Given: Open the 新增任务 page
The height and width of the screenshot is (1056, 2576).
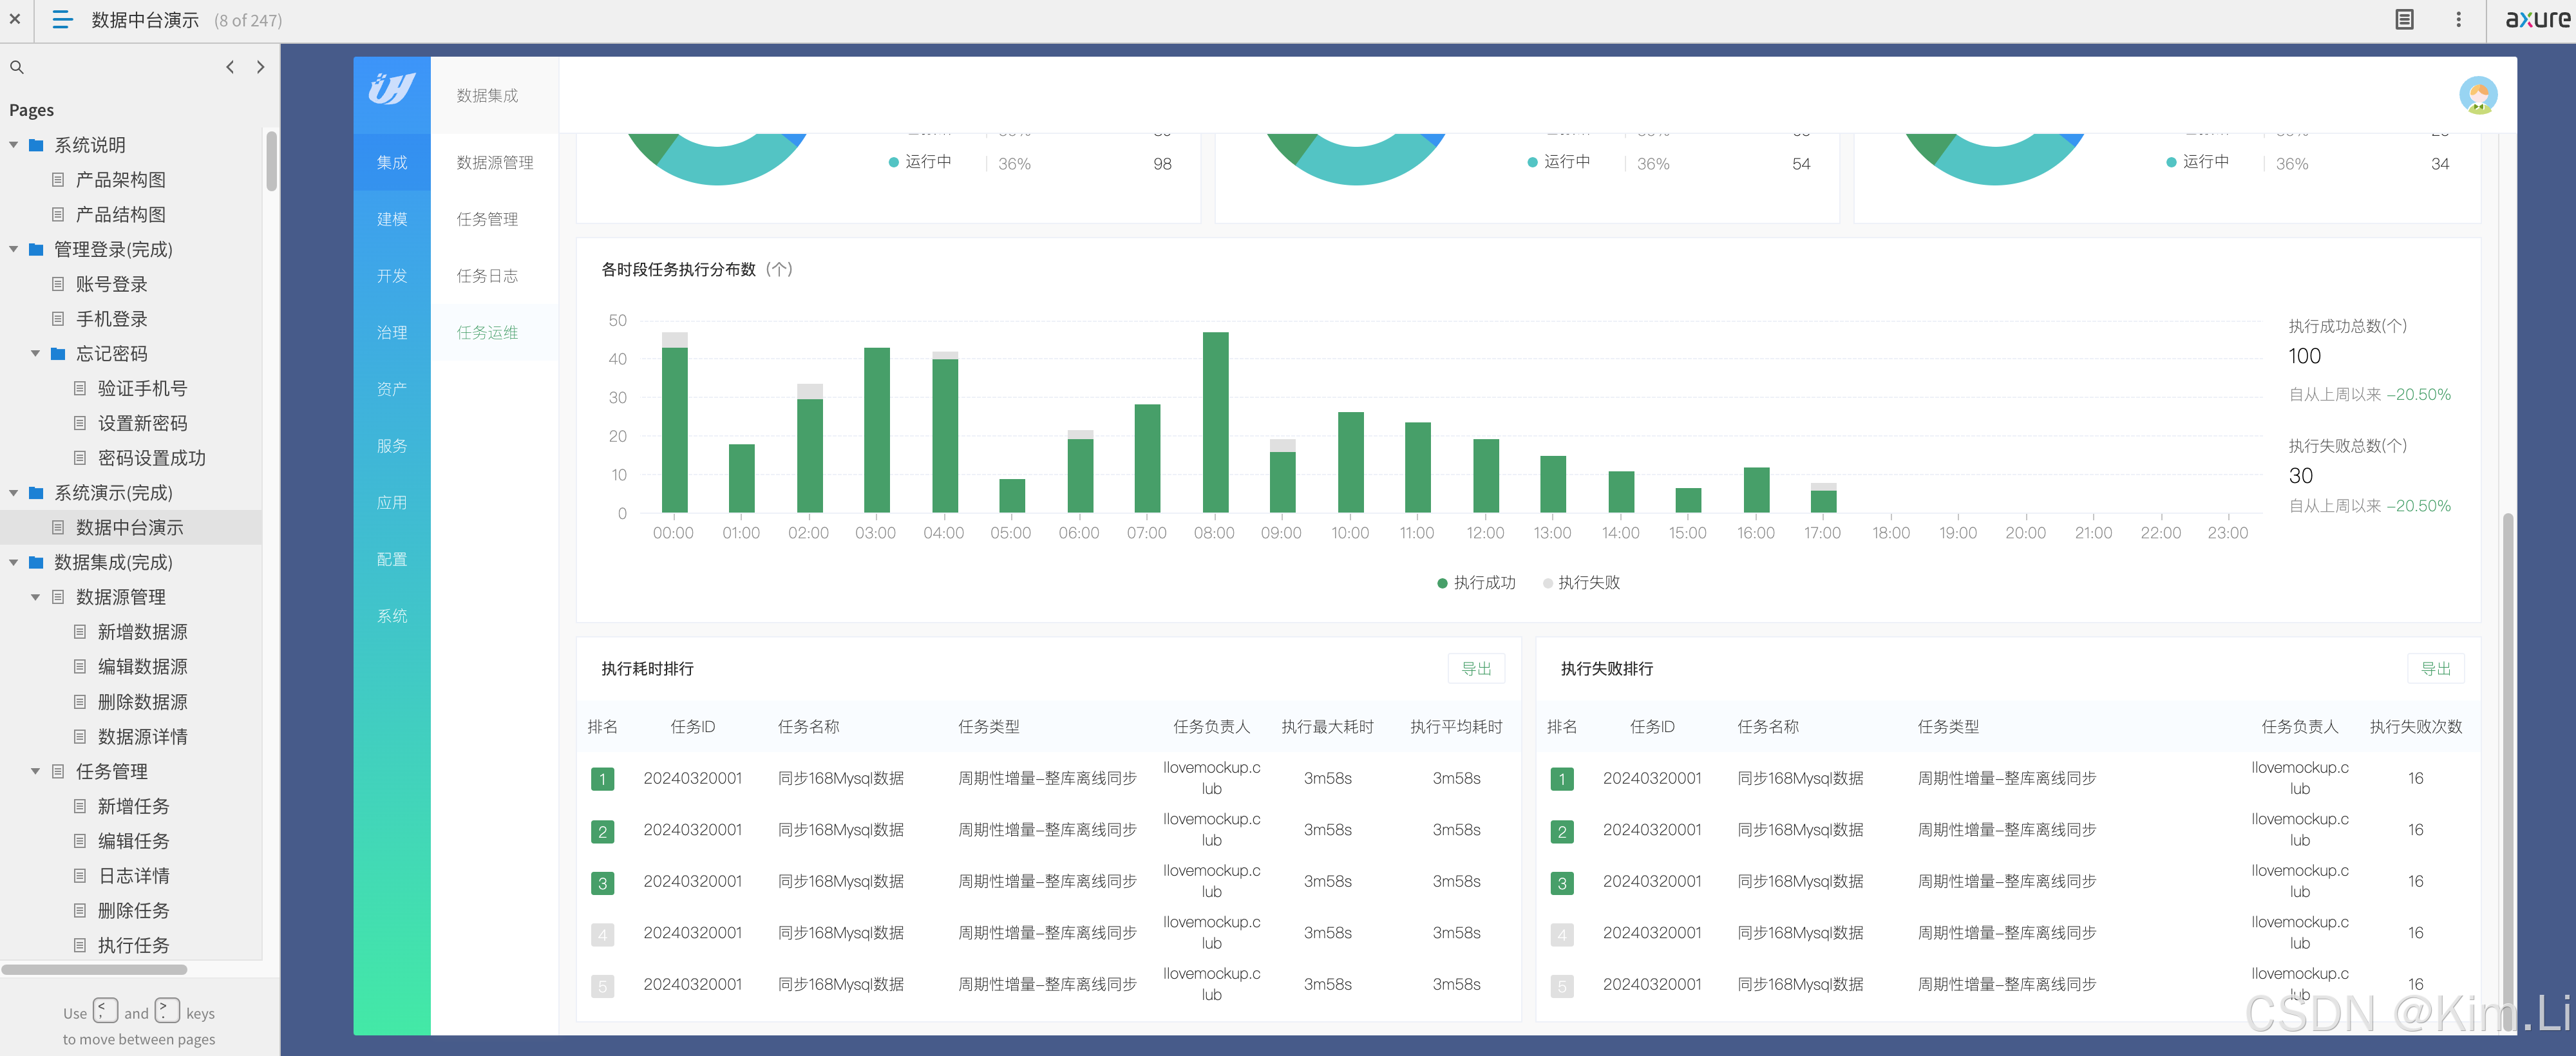Looking at the screenshot, I should (133, 806).
